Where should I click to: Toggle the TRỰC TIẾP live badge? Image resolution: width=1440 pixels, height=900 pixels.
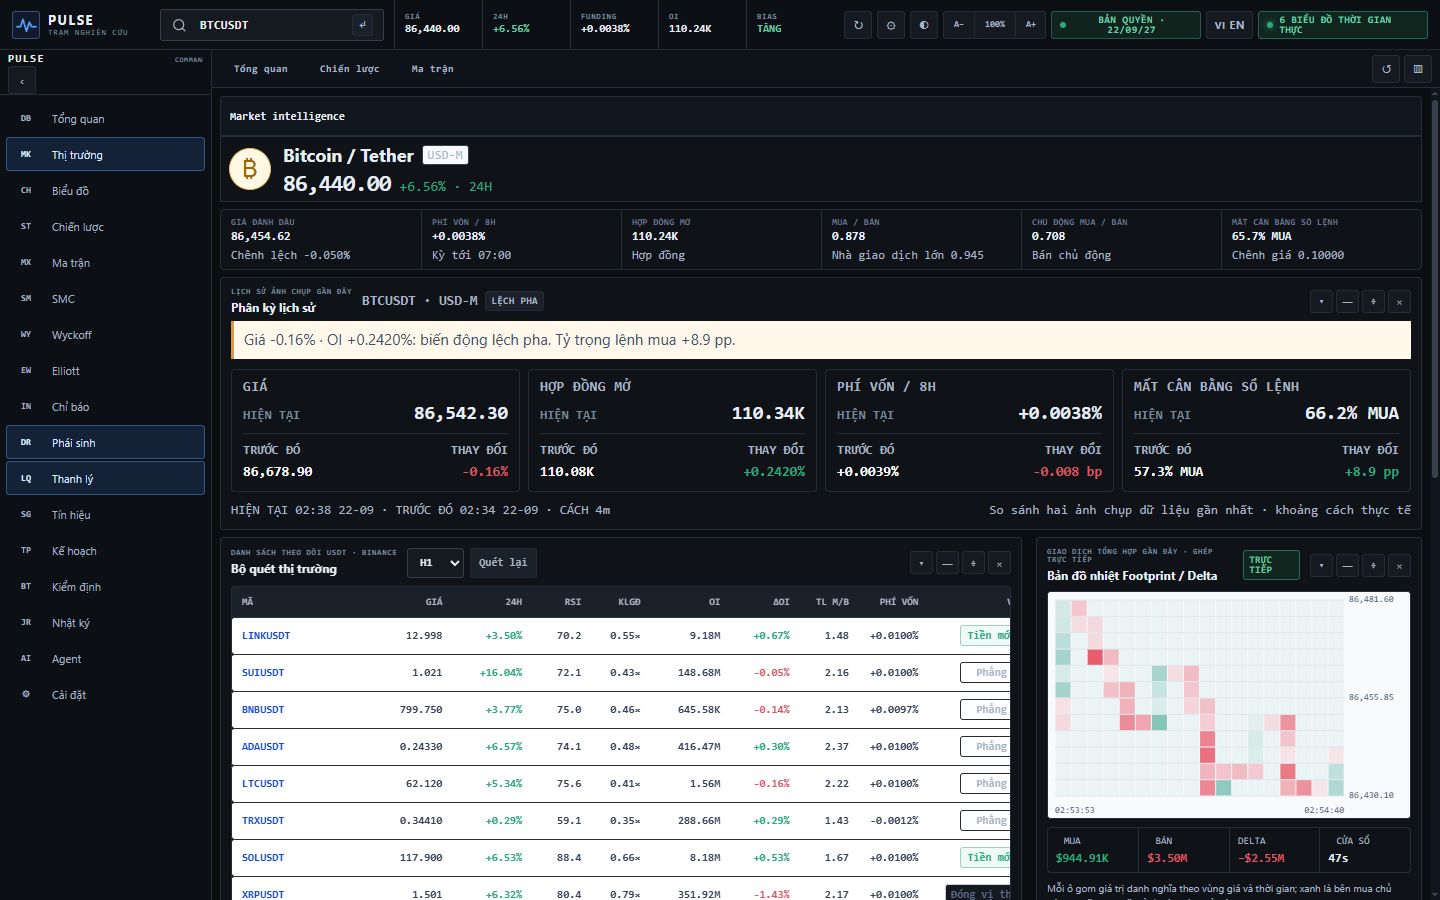click(1272, 565)
